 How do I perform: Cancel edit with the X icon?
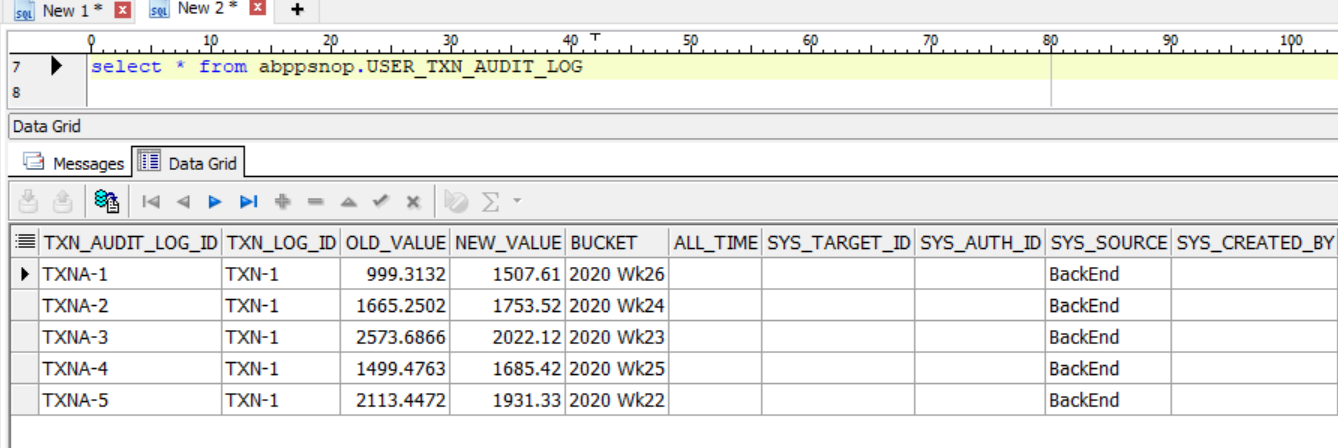412,202
